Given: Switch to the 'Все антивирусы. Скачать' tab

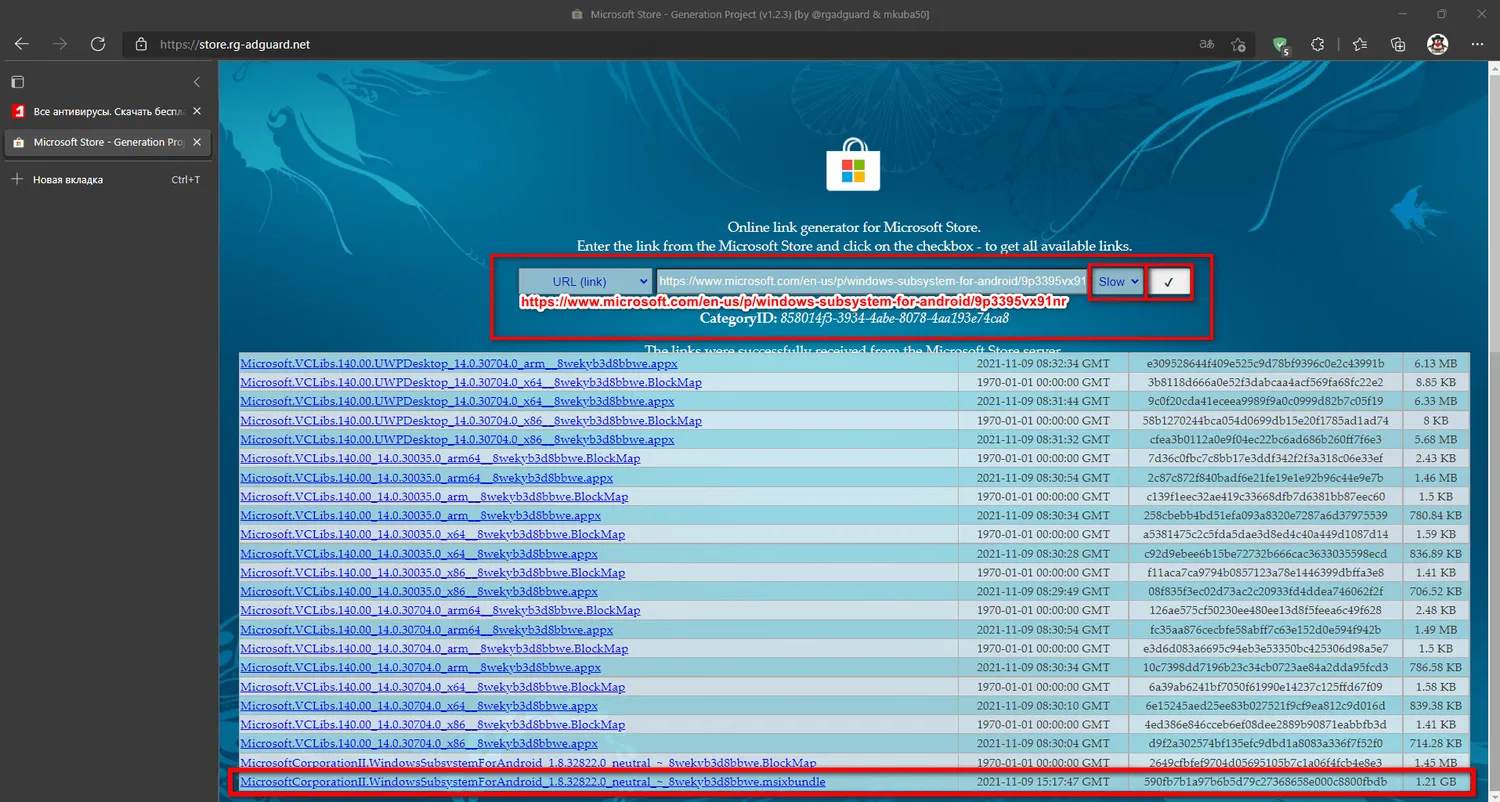Looking at the screenshot, I should coord(108,111).
